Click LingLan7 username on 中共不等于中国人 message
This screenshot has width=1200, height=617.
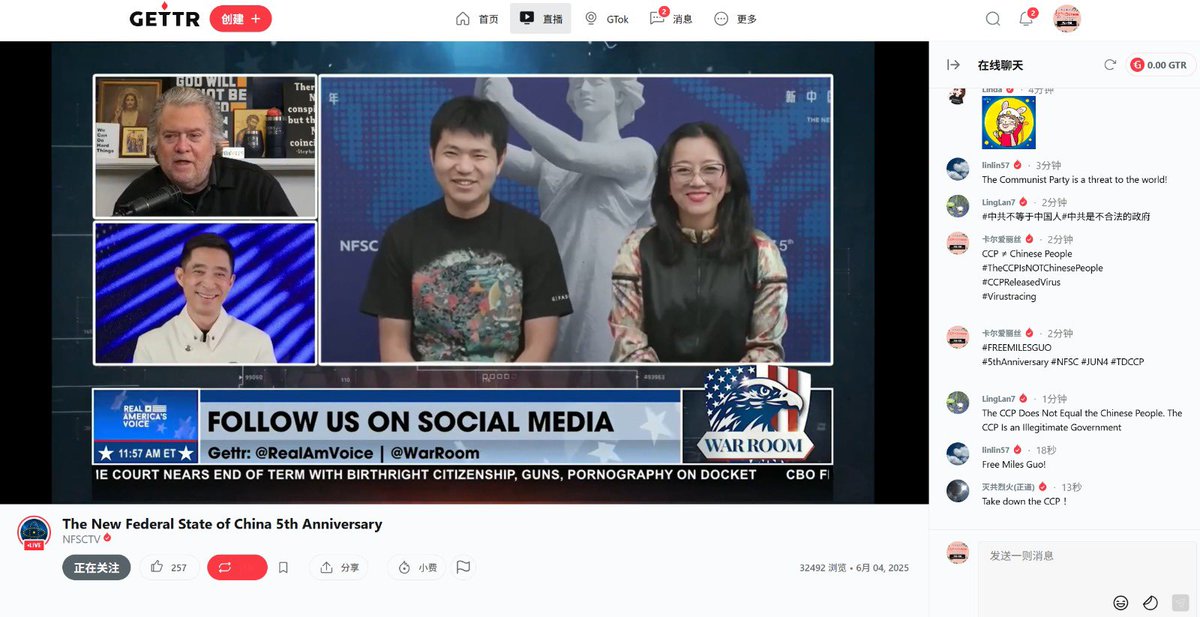coord(998,202)
